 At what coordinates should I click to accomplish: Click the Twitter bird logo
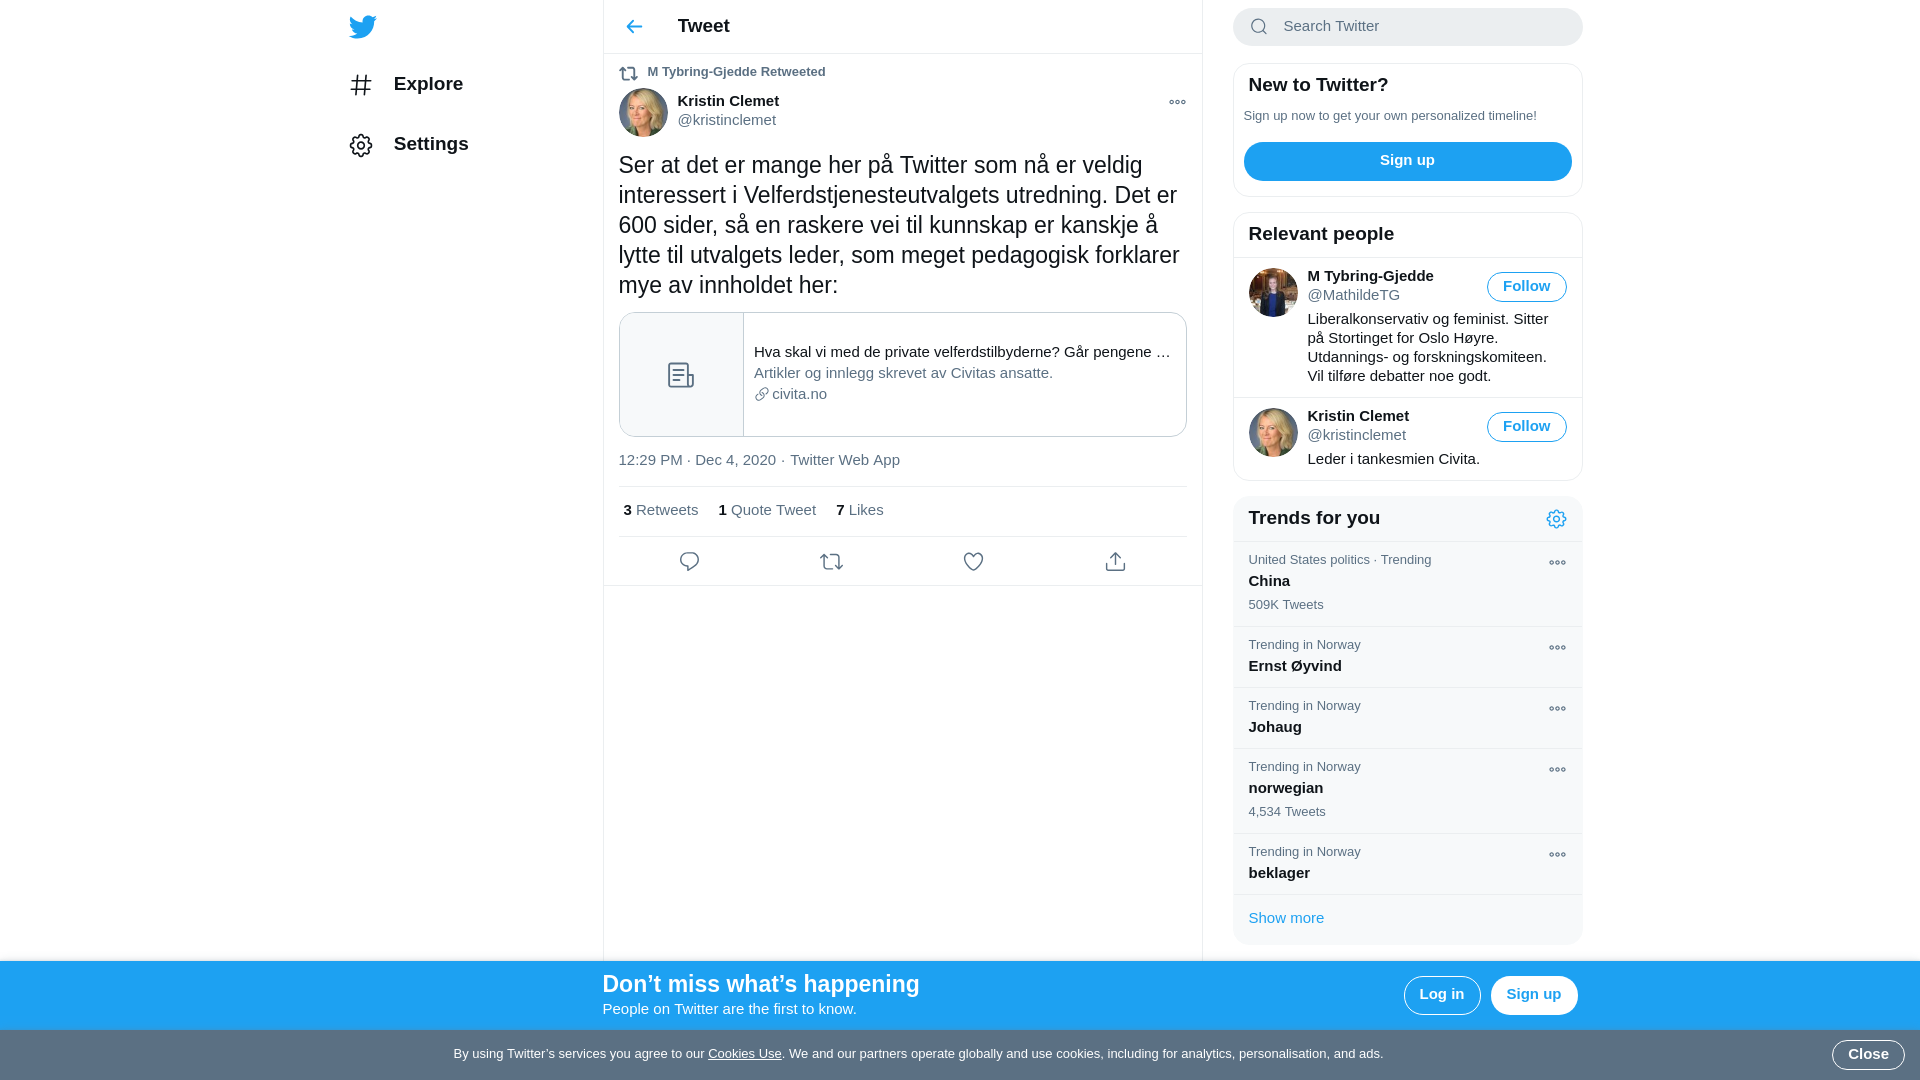click(x=362, y=27)
